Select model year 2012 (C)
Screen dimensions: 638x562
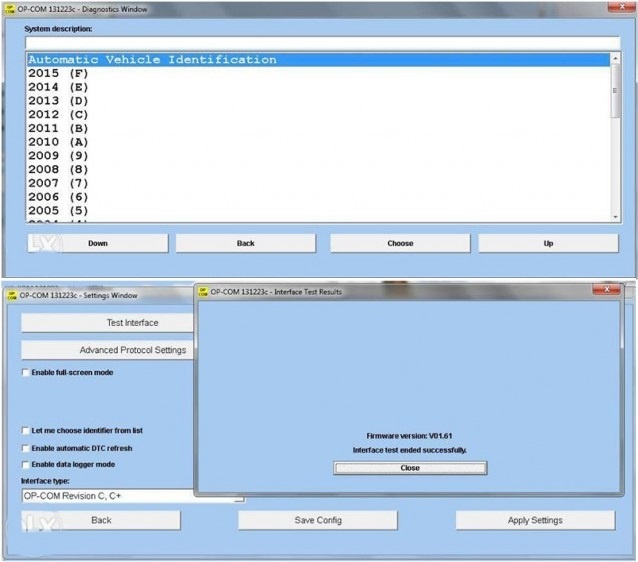(58, 115)
